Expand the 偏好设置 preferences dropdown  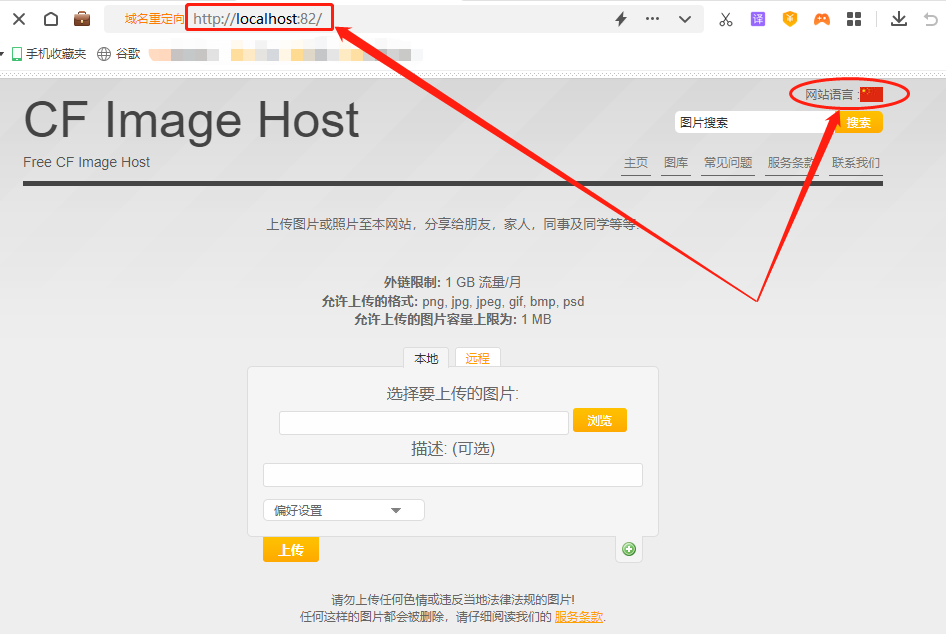(343, 510)
